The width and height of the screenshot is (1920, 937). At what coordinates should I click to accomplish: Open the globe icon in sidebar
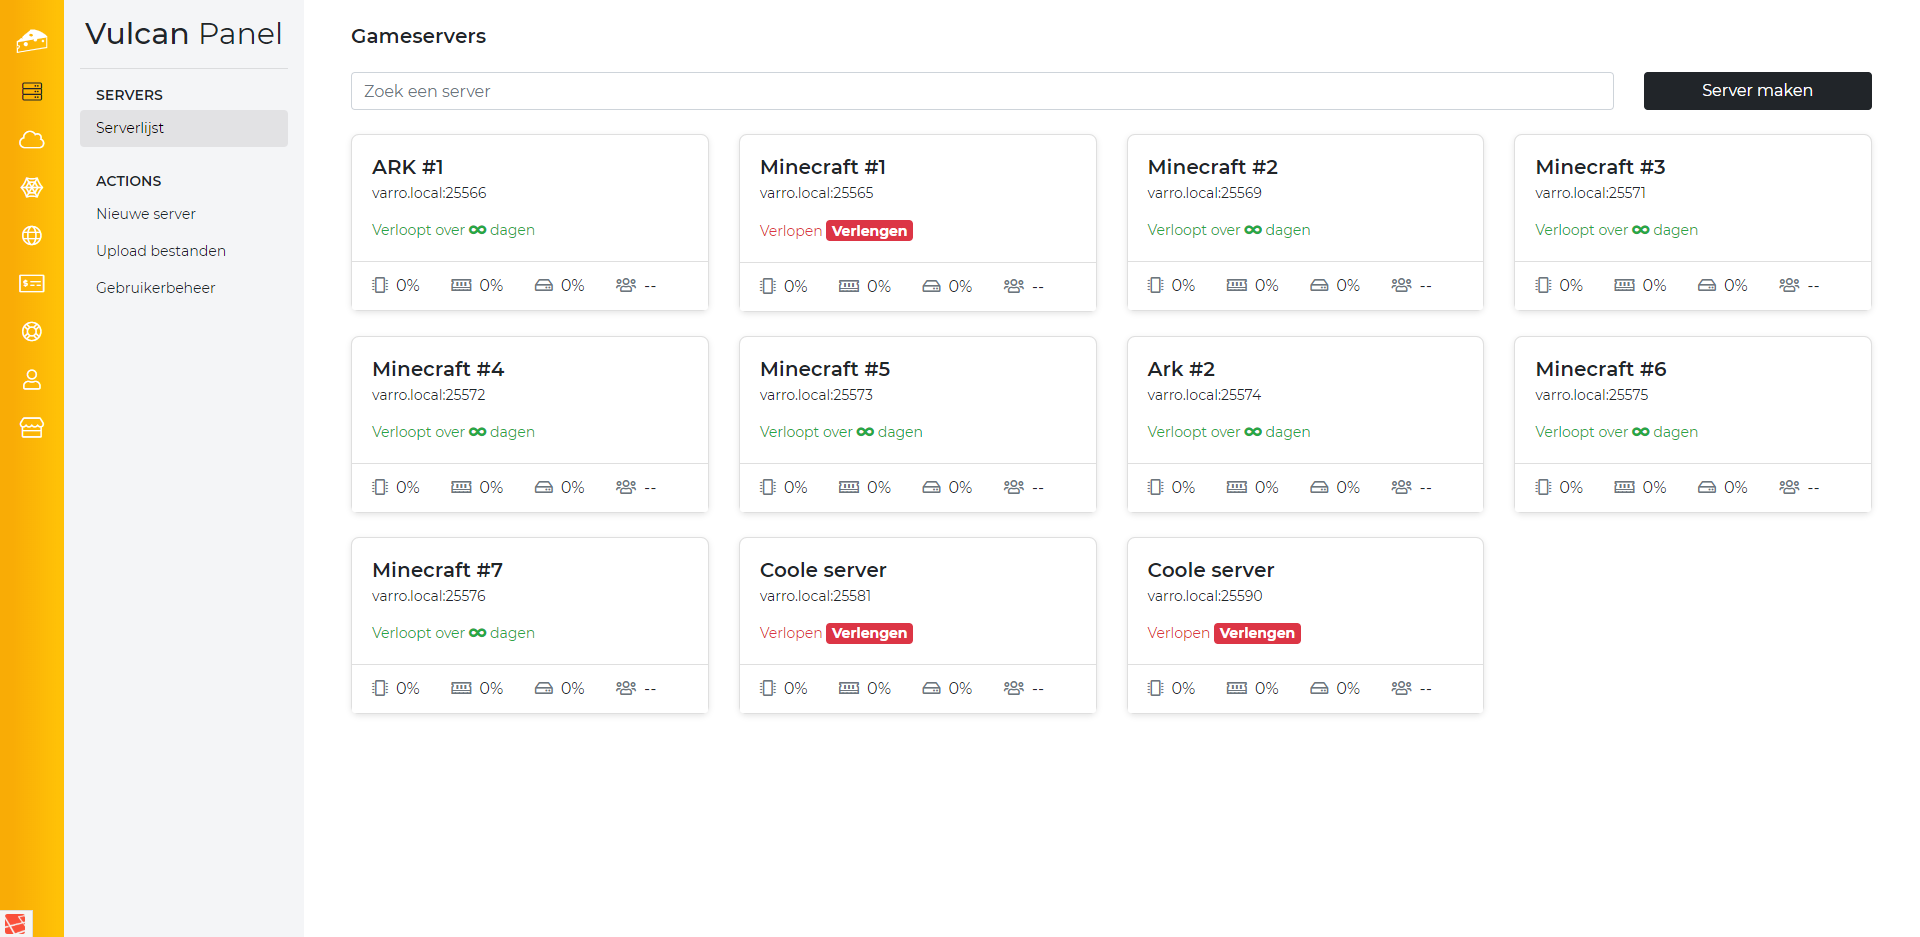point(32,236)
